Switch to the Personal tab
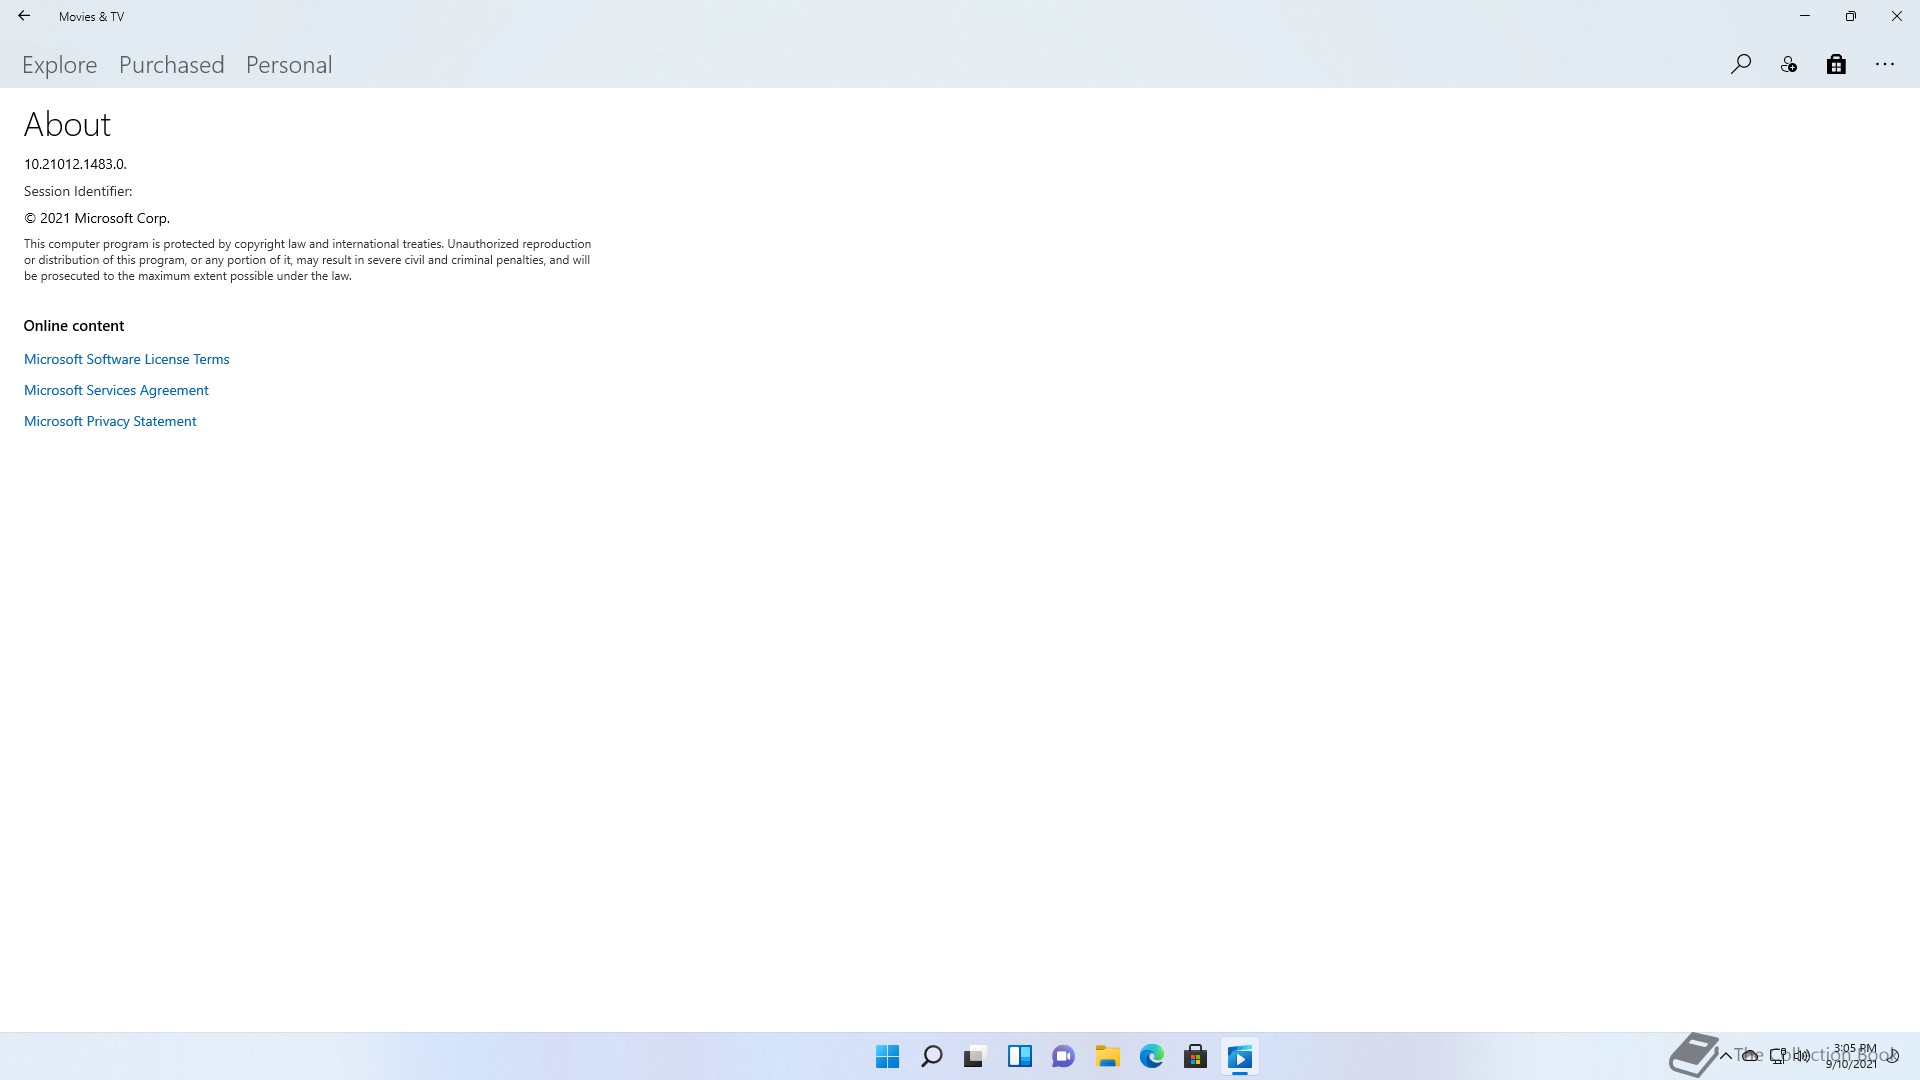This screenshot has height=1080, width=1920. [x=289, y=65]
